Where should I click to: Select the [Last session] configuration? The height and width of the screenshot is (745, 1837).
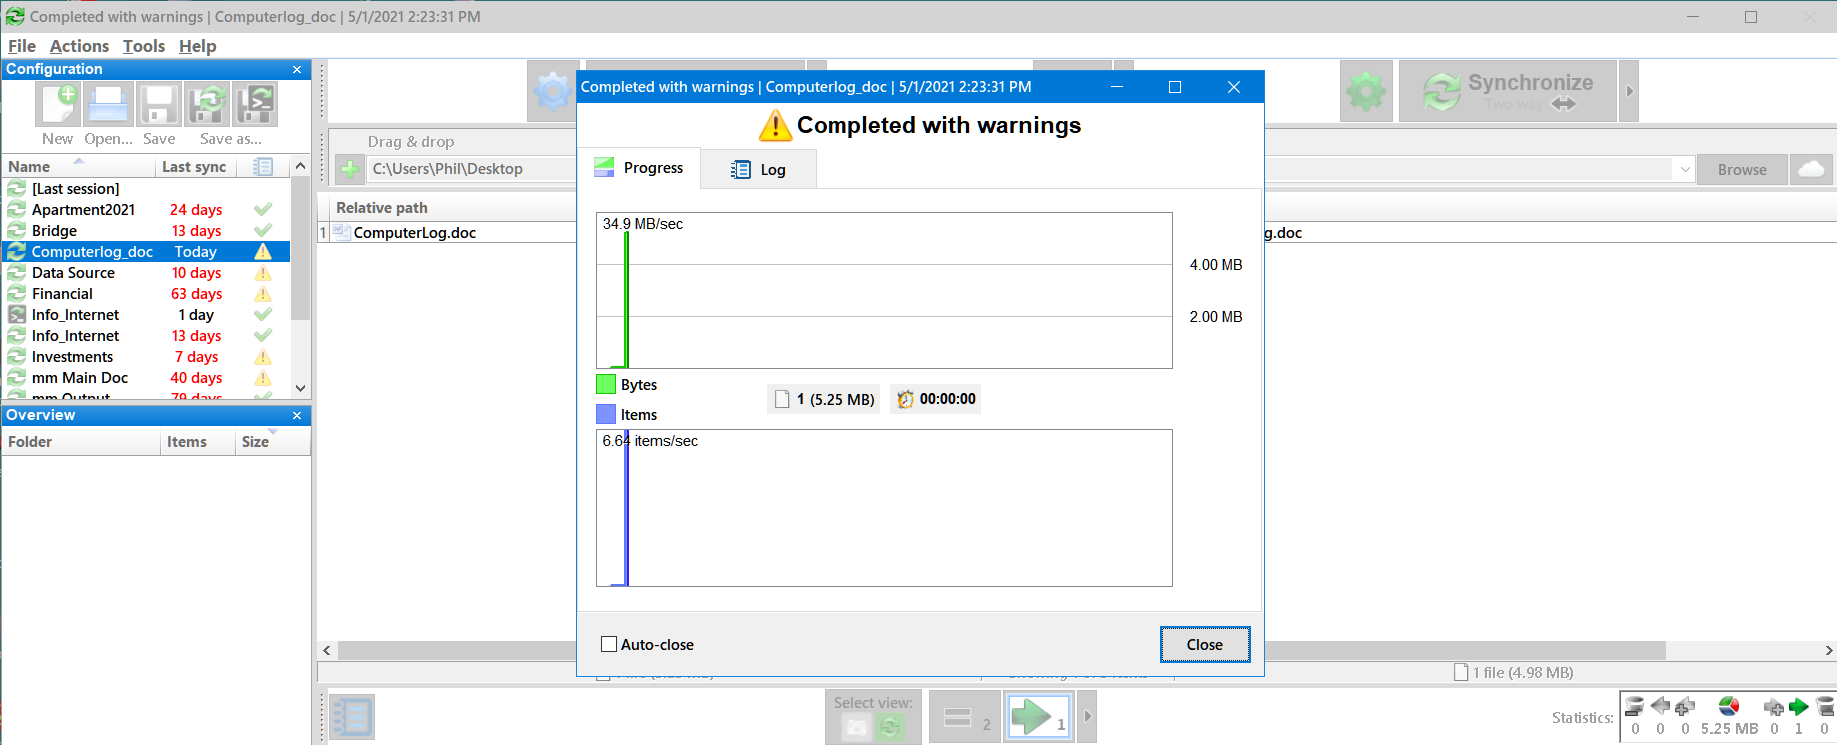146,188
